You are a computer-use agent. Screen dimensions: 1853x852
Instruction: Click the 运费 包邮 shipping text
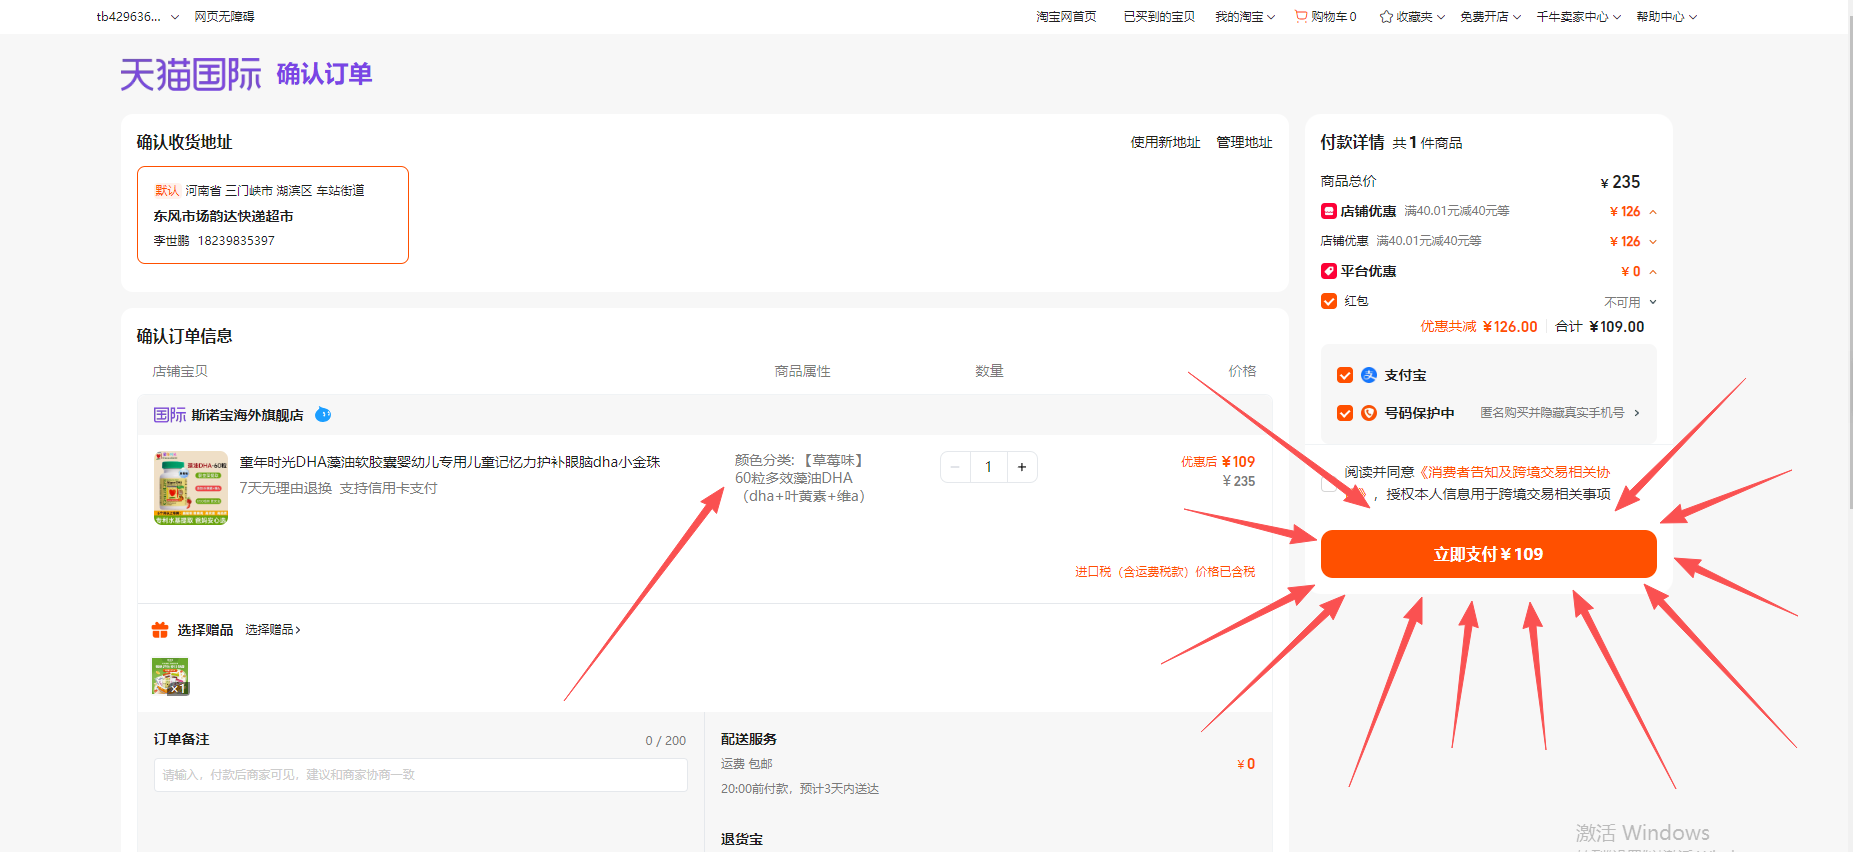pos(747,764)
